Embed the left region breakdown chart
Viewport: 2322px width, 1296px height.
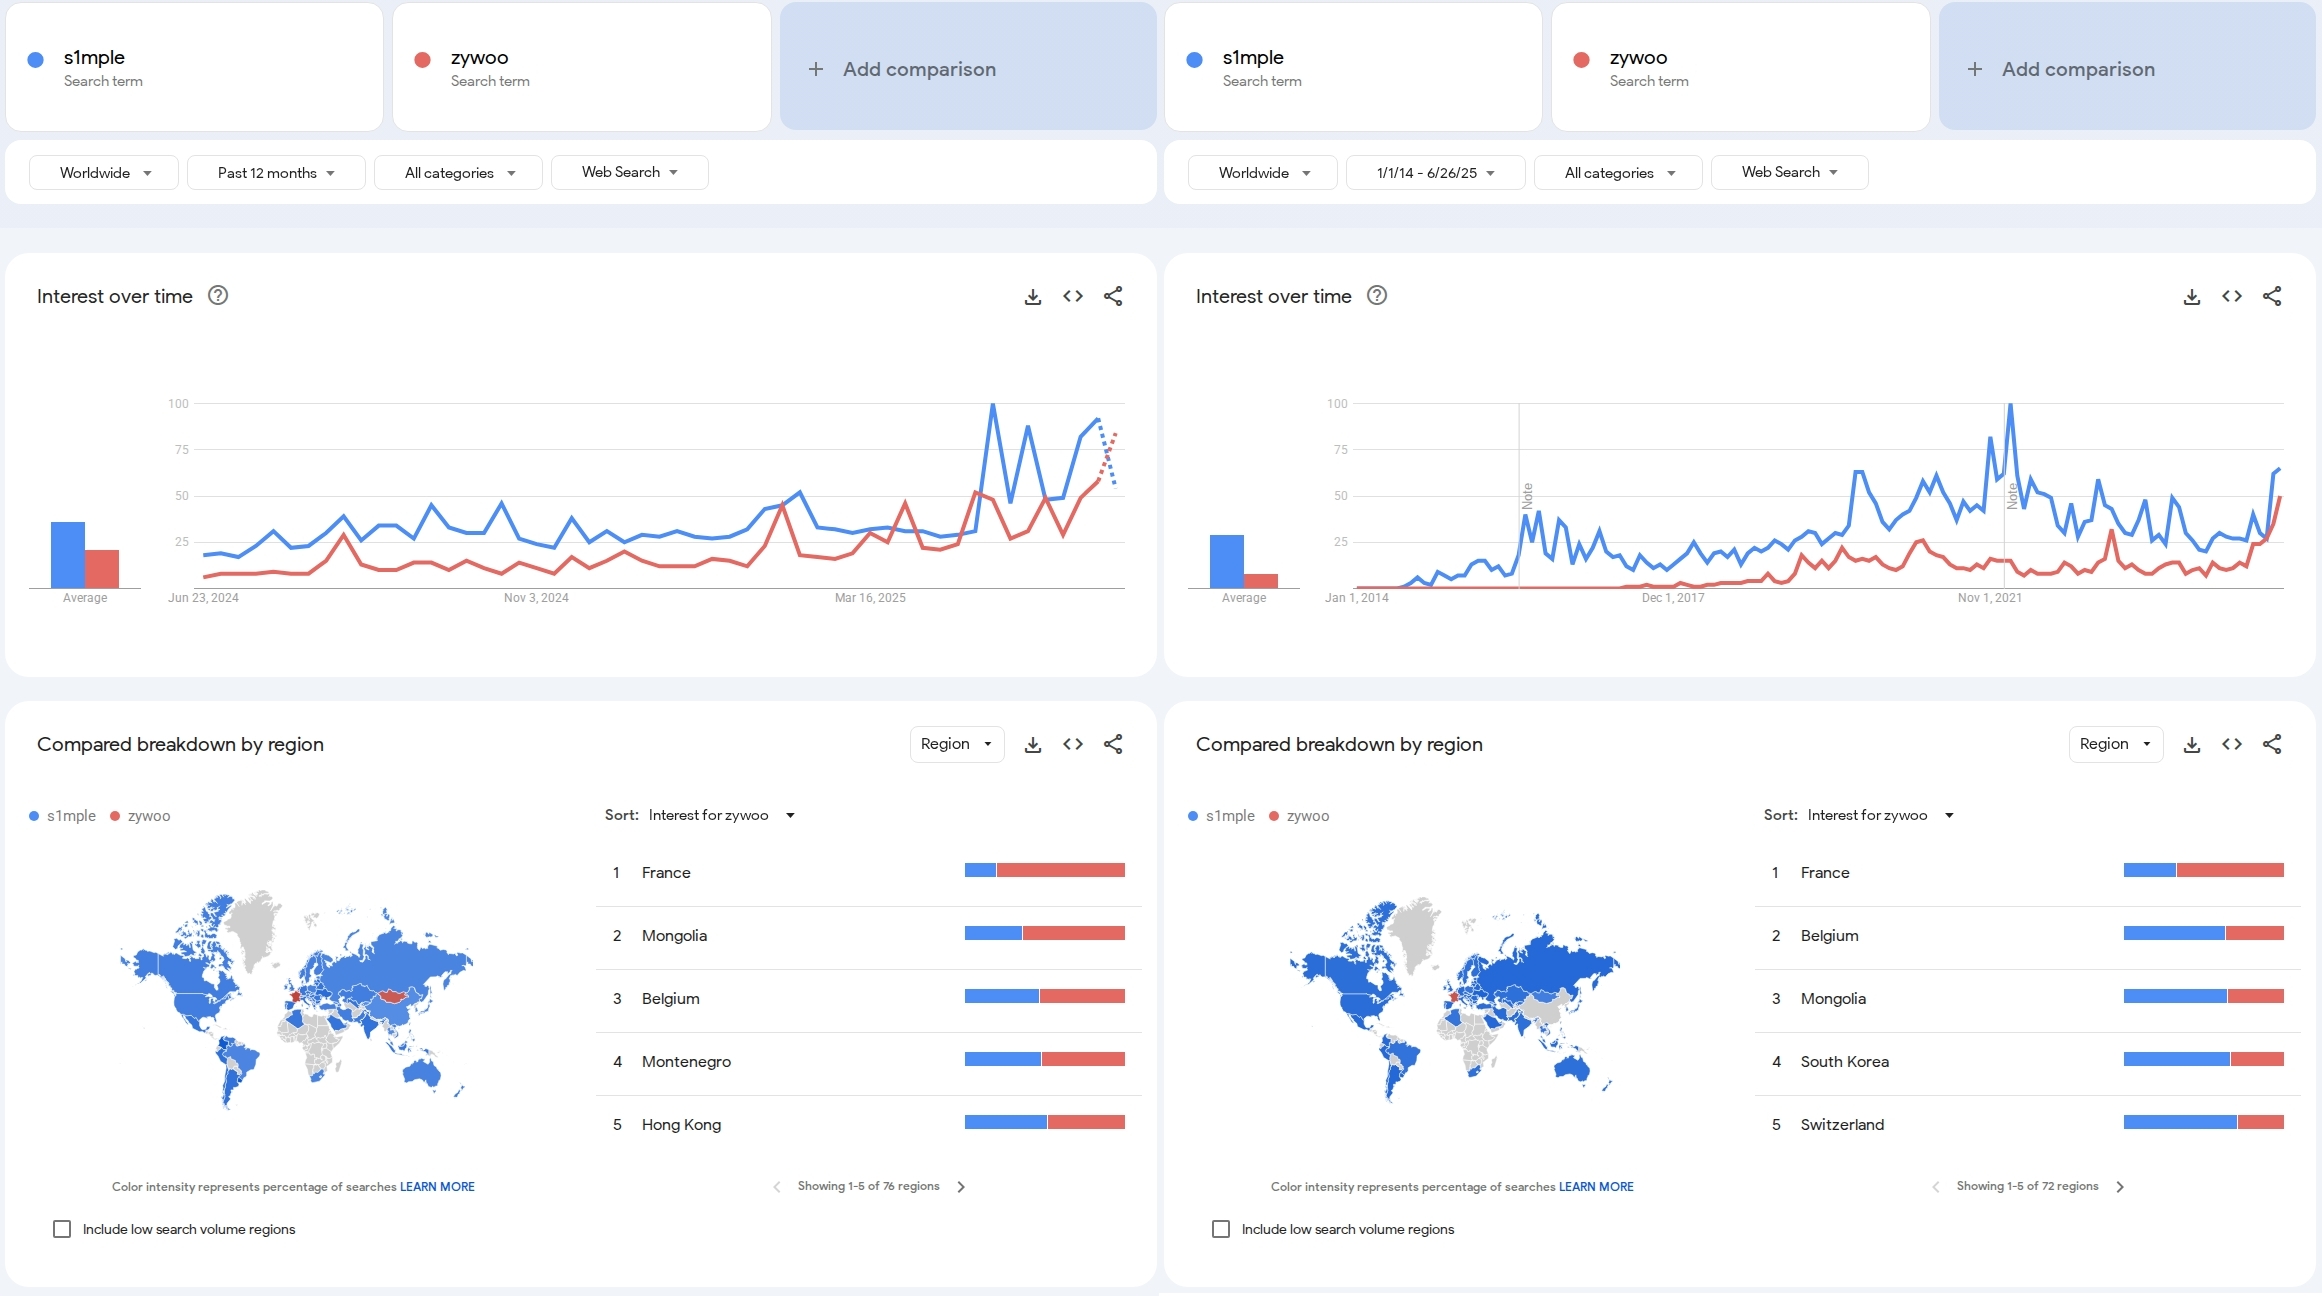pos(1073,744)
